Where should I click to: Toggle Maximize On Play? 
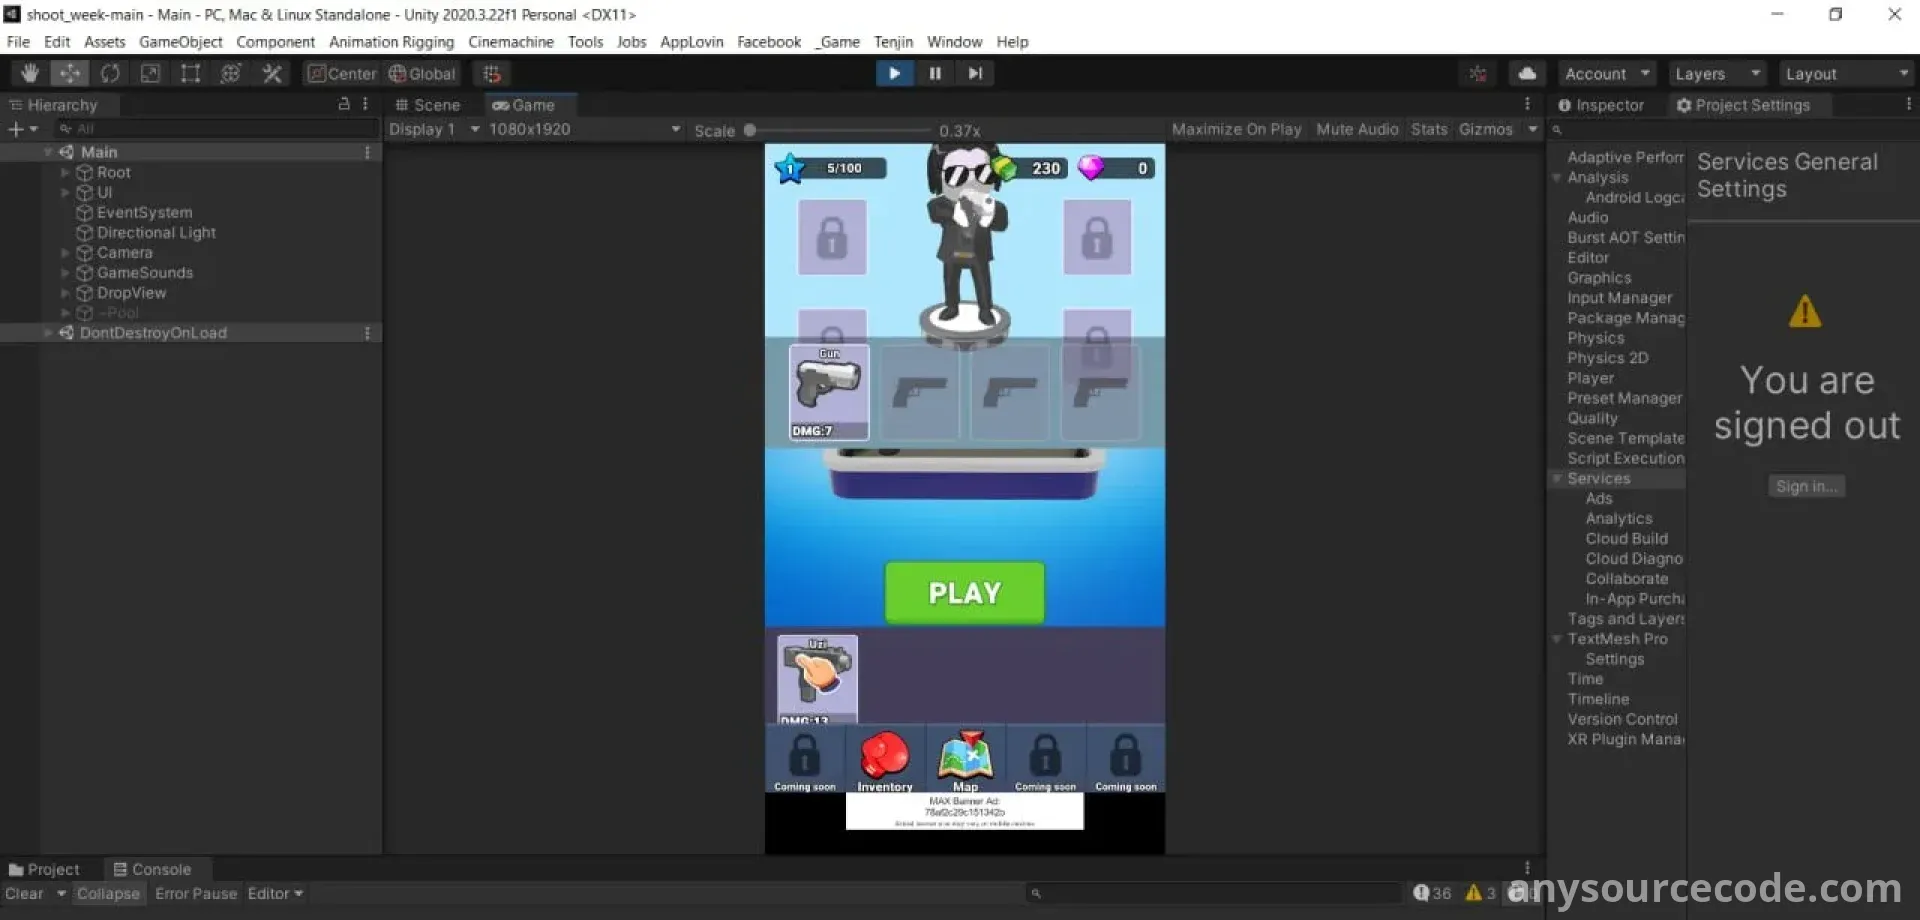coord(1236,129)
